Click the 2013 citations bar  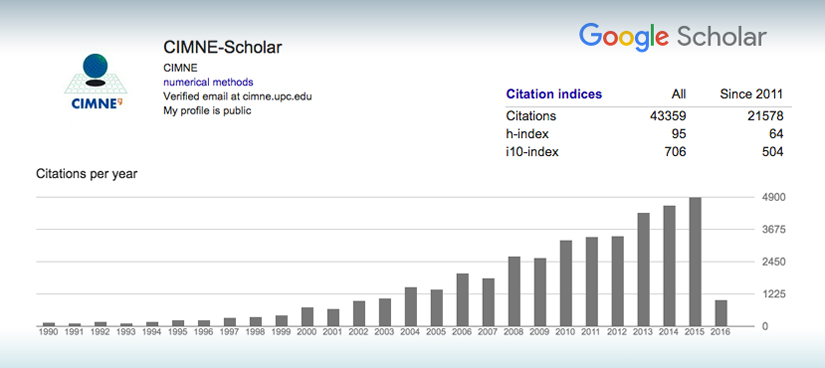(643, 270)
